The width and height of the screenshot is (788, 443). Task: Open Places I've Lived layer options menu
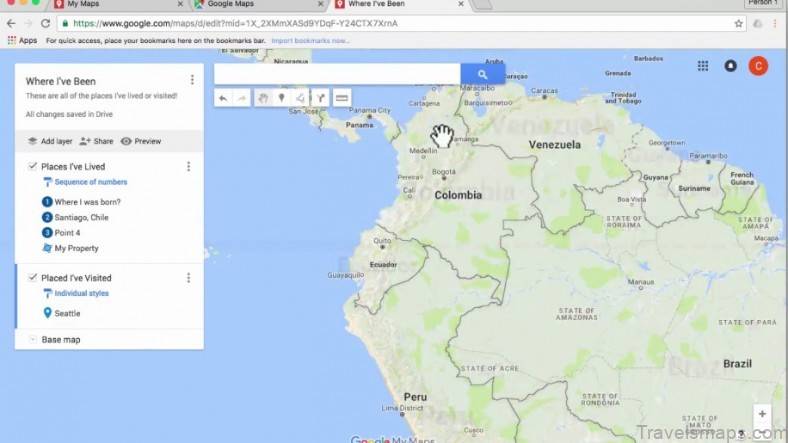click(188, 166)
